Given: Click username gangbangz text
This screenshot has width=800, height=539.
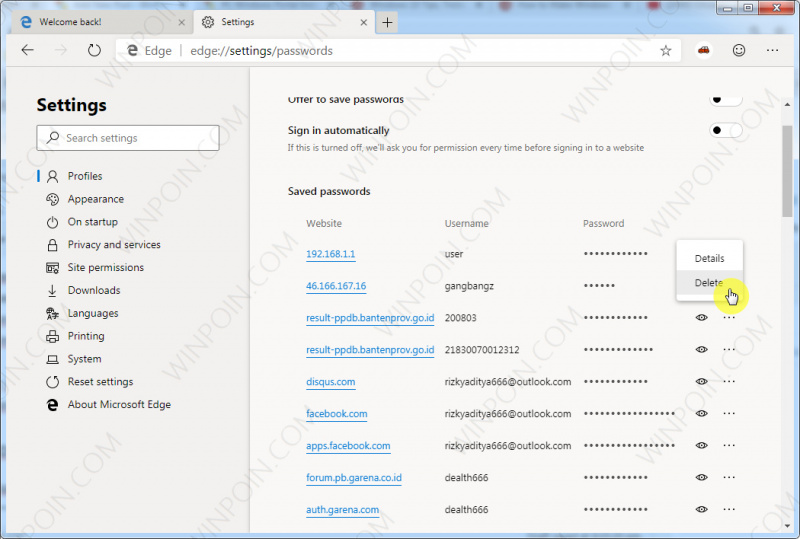Looking at the screenshot, I should (469, 286).
